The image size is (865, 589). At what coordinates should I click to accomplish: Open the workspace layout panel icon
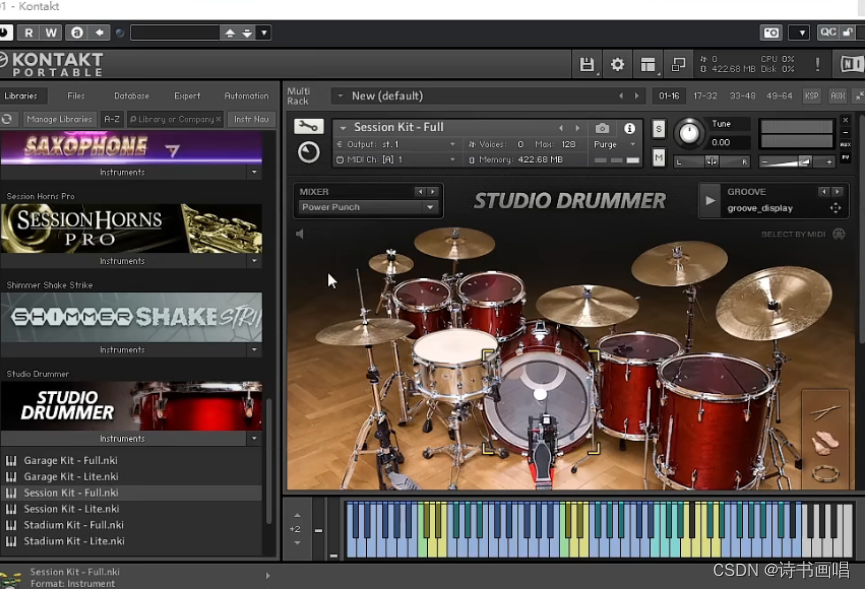(x=648, y=65)
